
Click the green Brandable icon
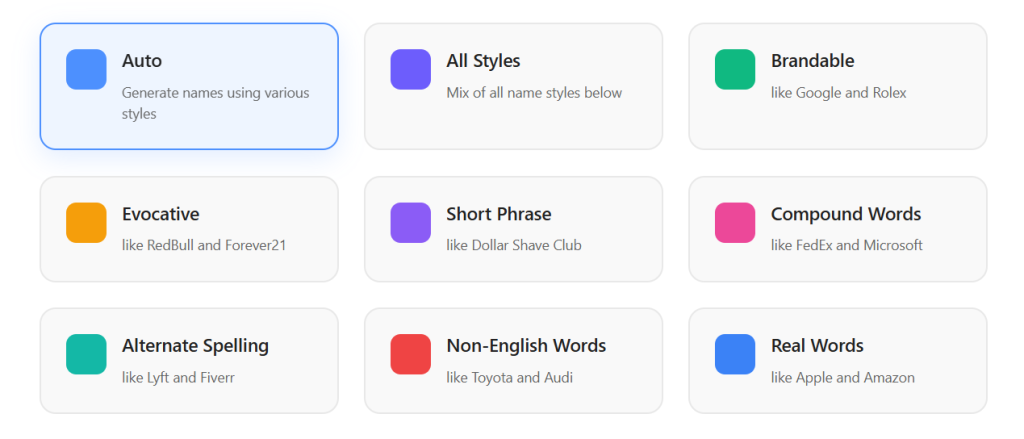click(x=735, y=69)
